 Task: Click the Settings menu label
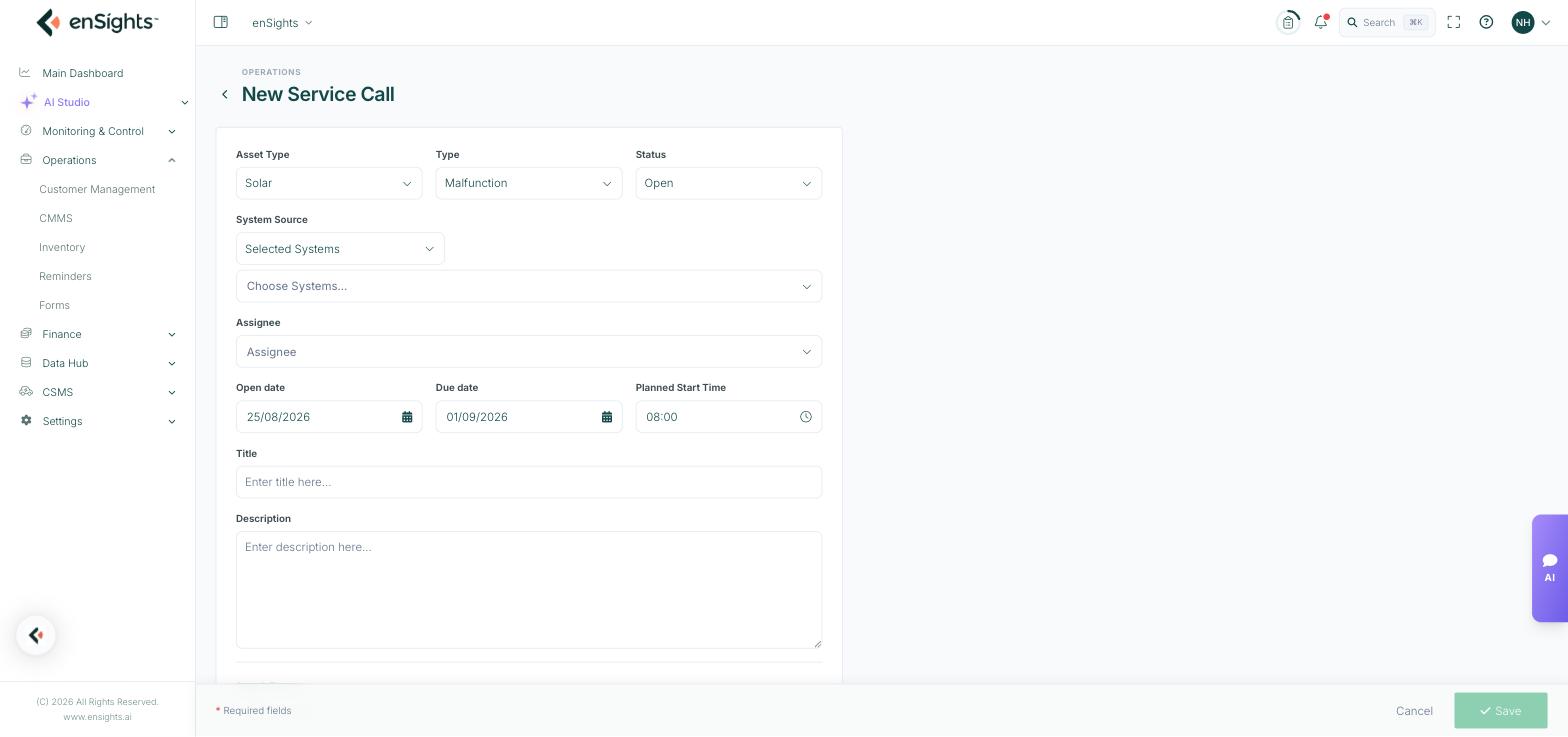[62, 421]
